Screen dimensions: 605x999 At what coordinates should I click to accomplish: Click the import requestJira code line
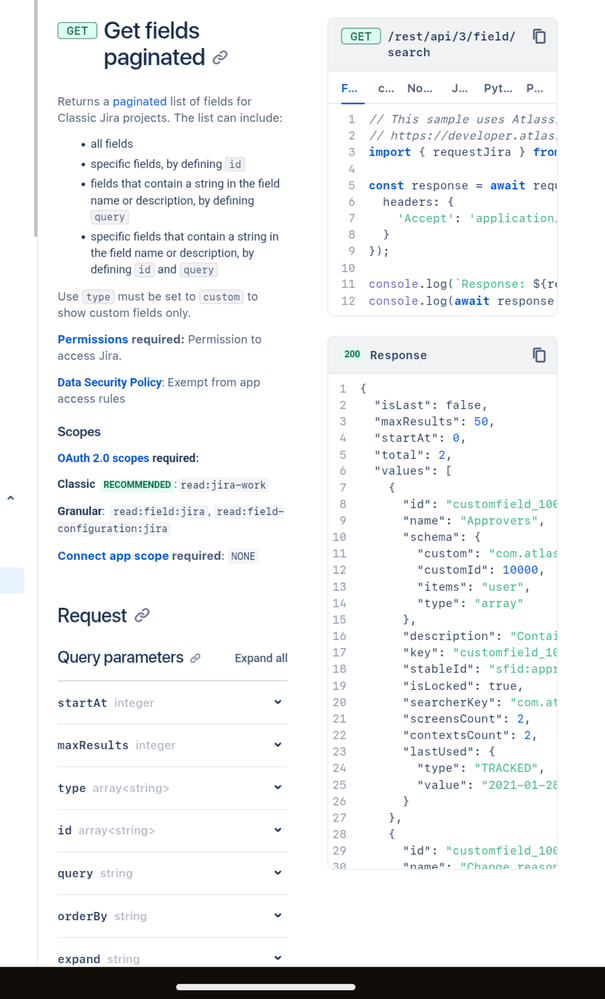point(462,152)
